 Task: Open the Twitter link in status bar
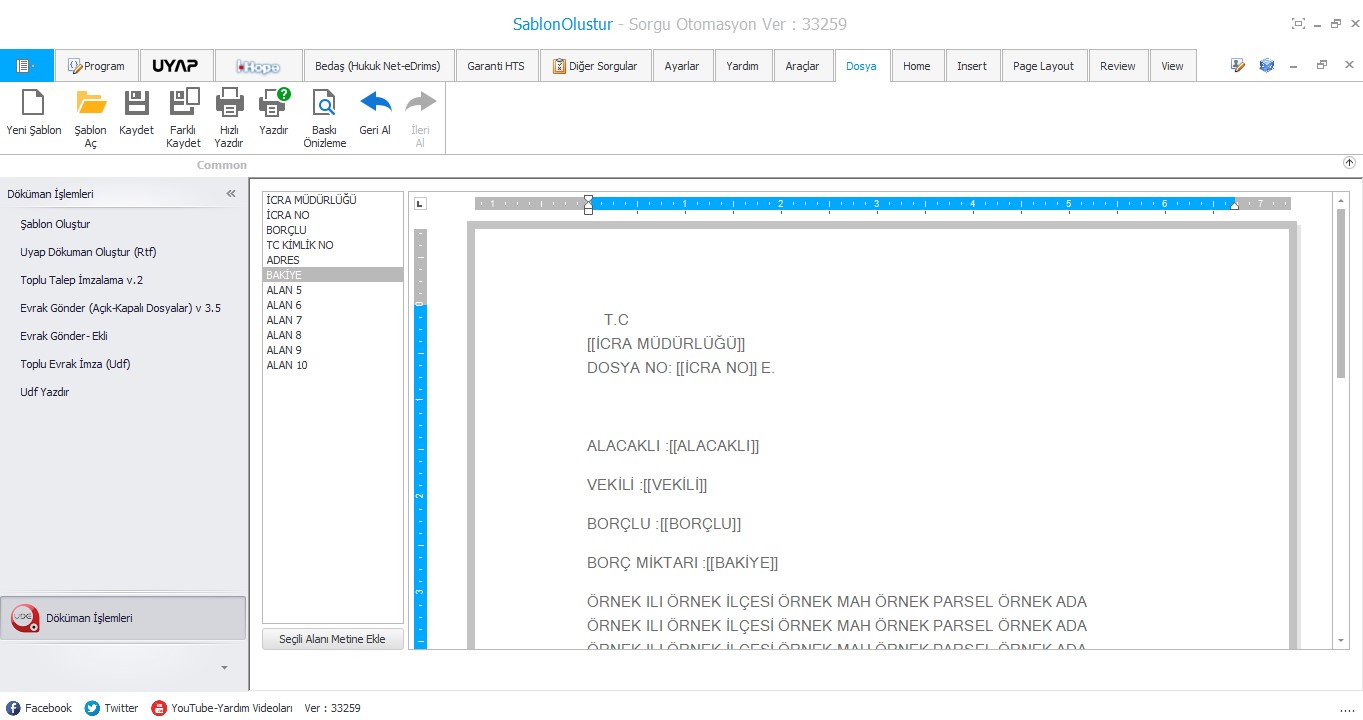112,708
